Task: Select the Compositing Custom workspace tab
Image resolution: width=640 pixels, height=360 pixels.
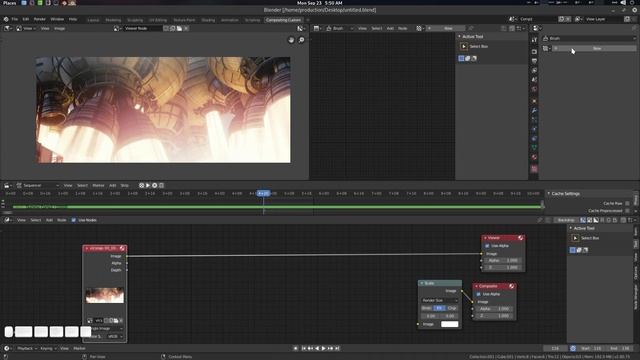Action: point(283,20)
